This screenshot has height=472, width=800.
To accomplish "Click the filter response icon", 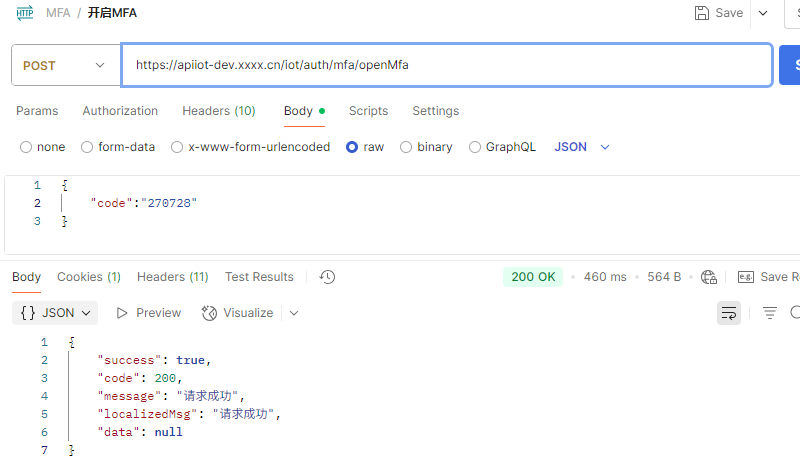I will 770,313.
